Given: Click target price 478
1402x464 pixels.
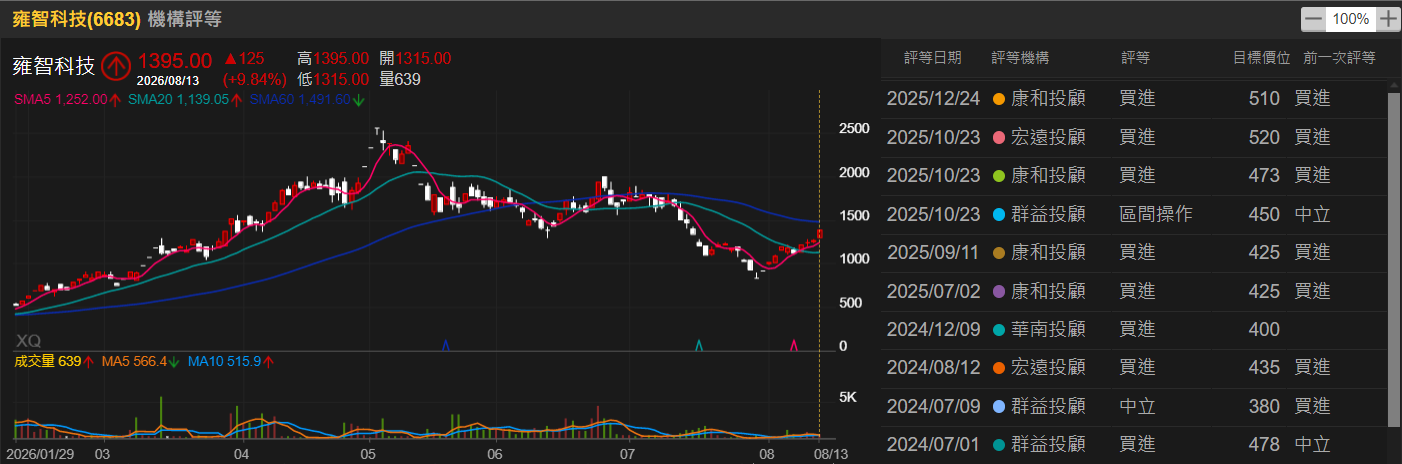Looking at the screenshot, I should point(1264,445).
